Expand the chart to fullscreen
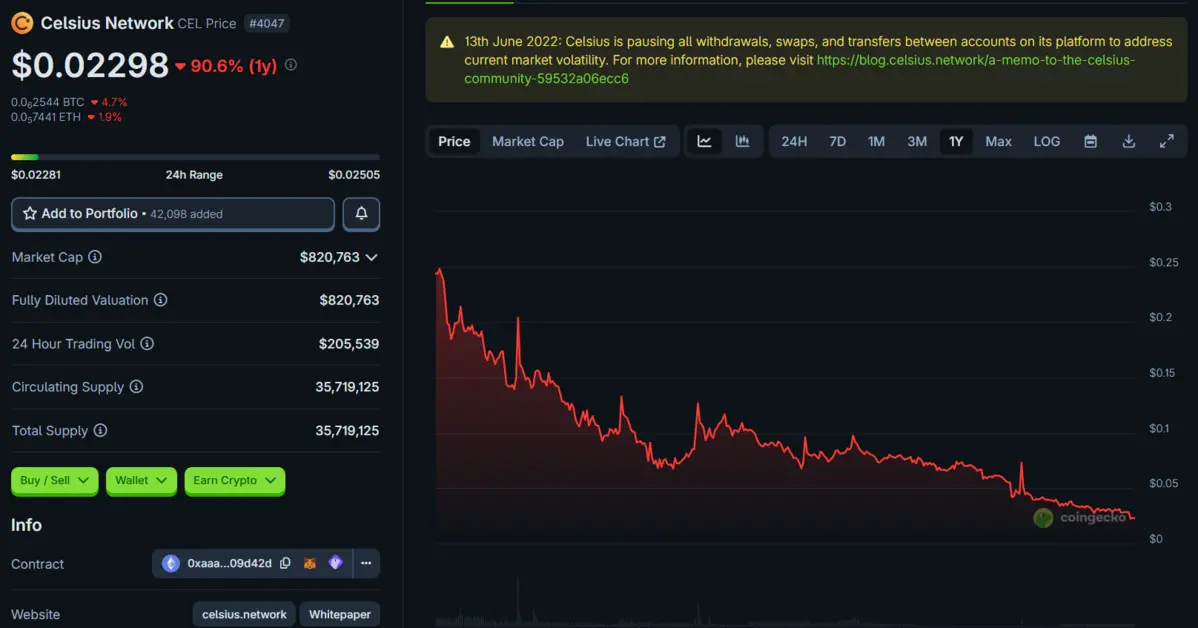 point(1166,142)
